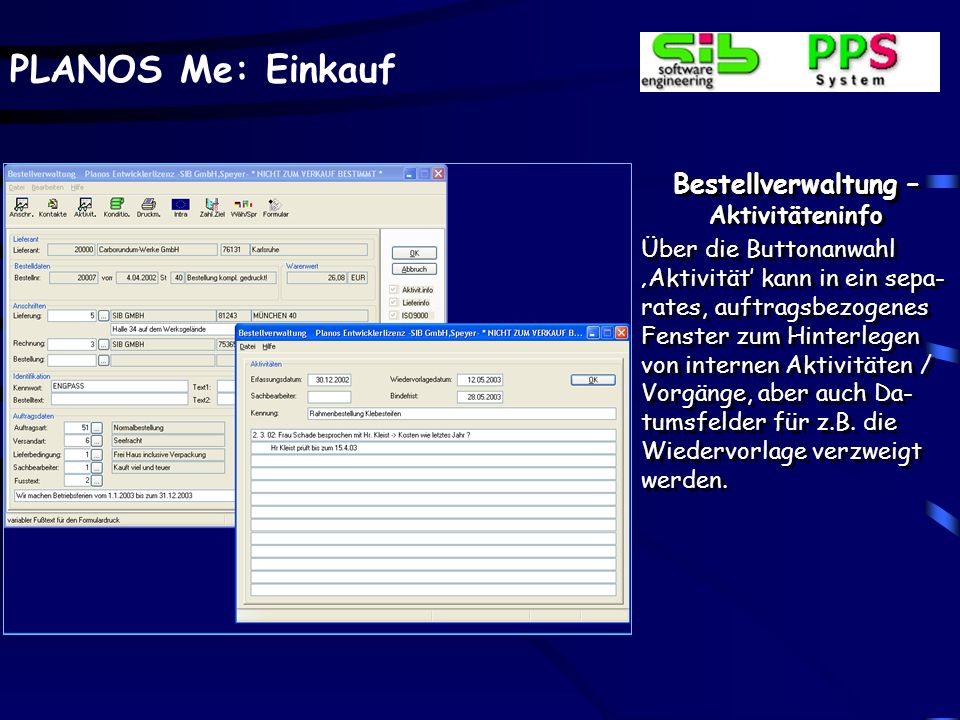Open lookup button next to Lieferbedingung field
960x720 pixels.
click(97, 455)
